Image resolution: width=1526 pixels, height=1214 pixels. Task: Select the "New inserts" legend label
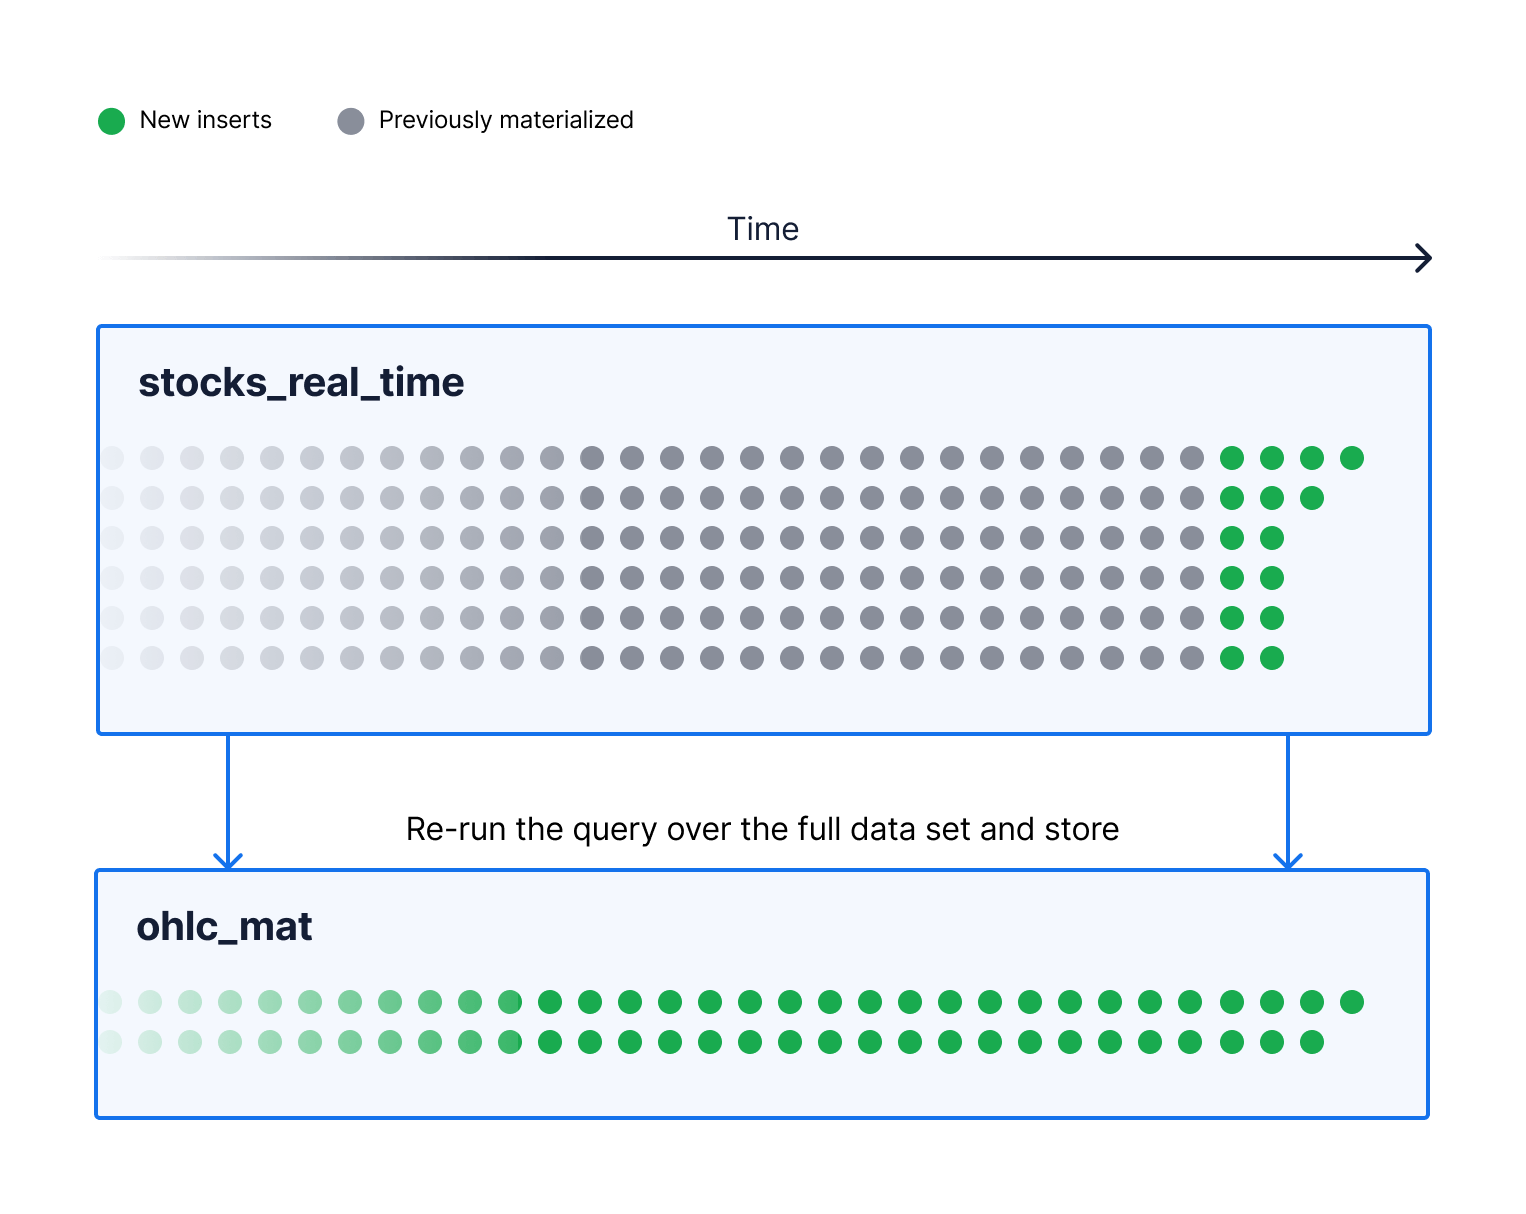(x=205, y=120)
